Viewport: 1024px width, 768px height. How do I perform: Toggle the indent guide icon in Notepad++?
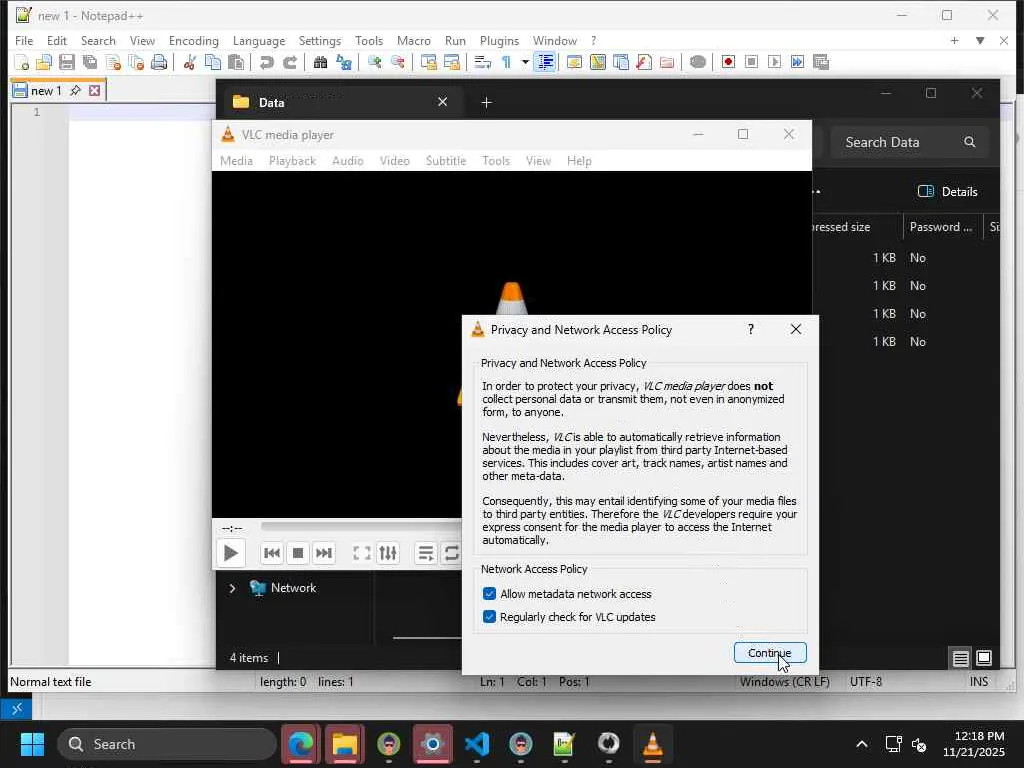[545, 62]
